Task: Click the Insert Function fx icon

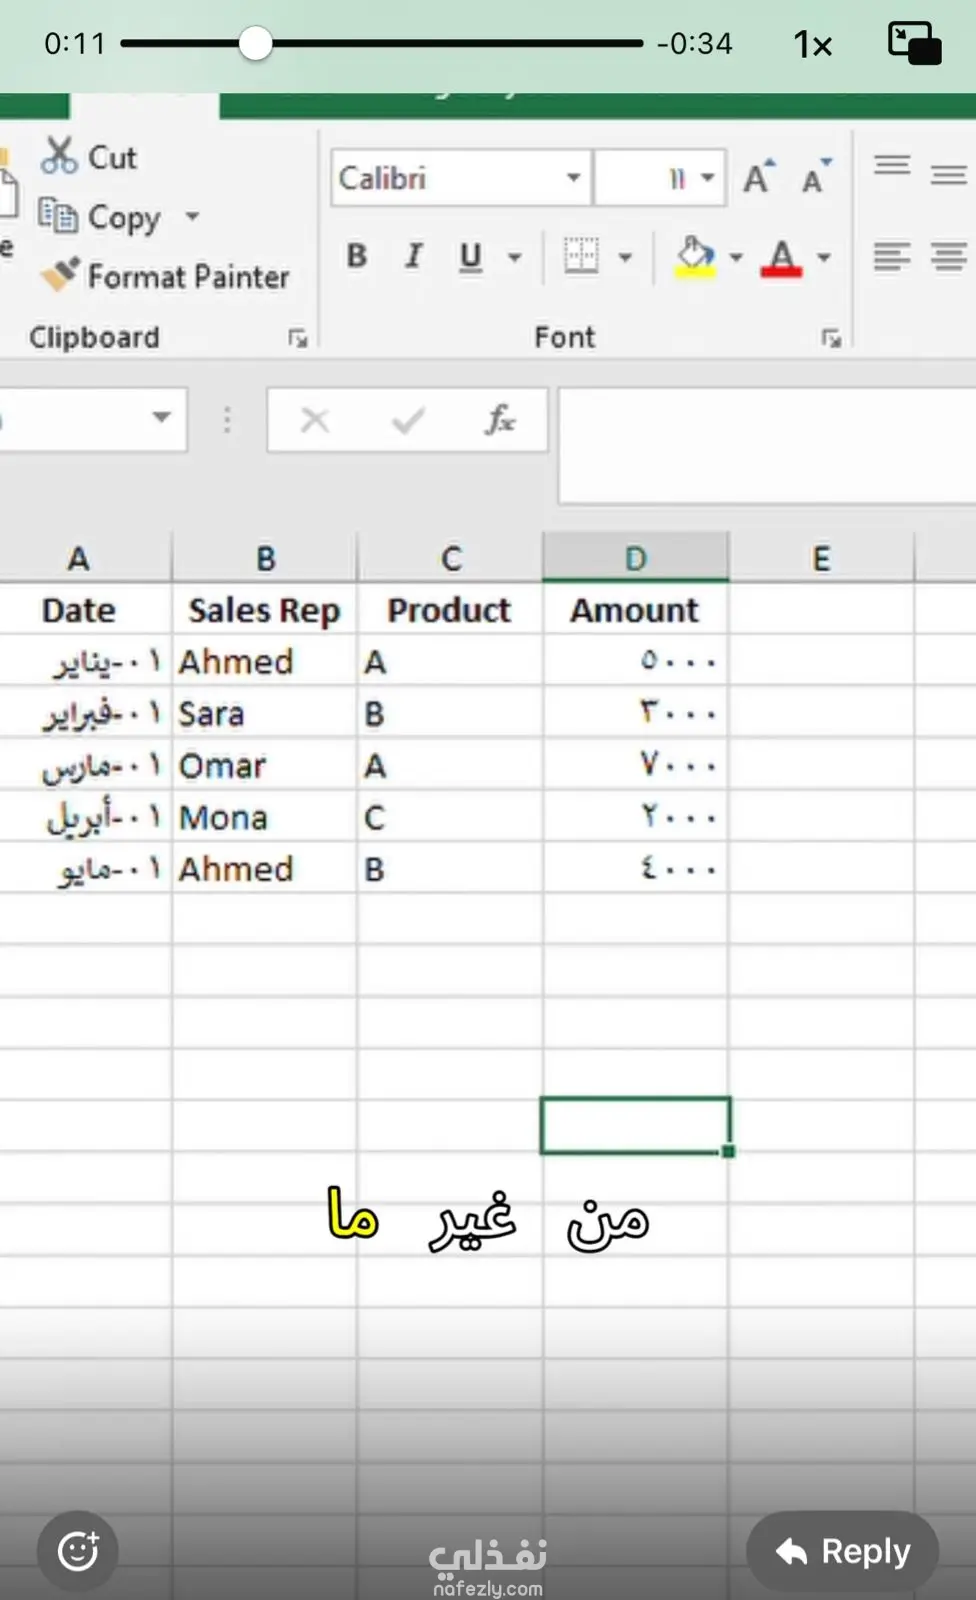Action: [x=499, y=420]
